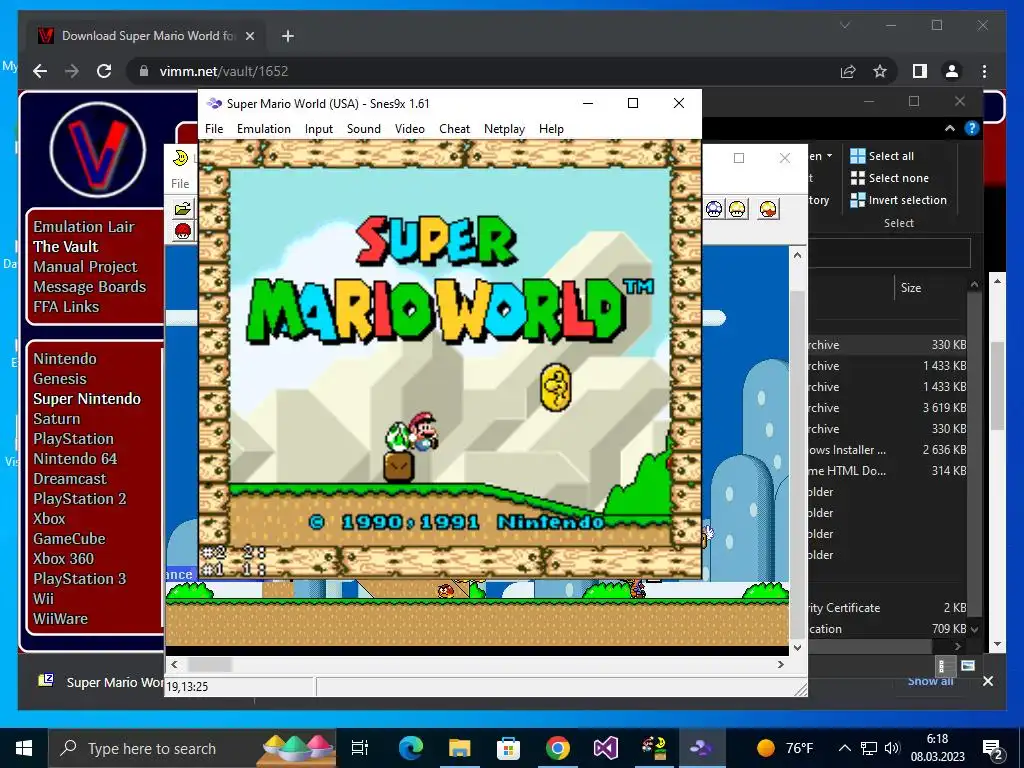Click Invert selection in File Explorer ribbon

[898, 200]
